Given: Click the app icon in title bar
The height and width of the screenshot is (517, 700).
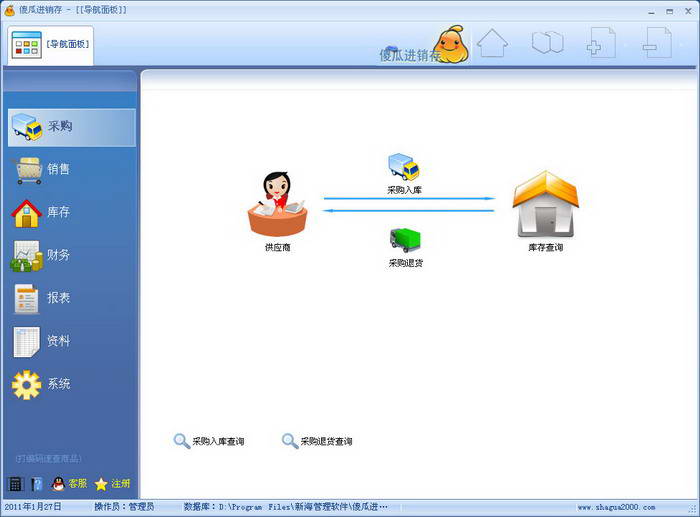Looking at the screenshot, I should tap(9, 10).
